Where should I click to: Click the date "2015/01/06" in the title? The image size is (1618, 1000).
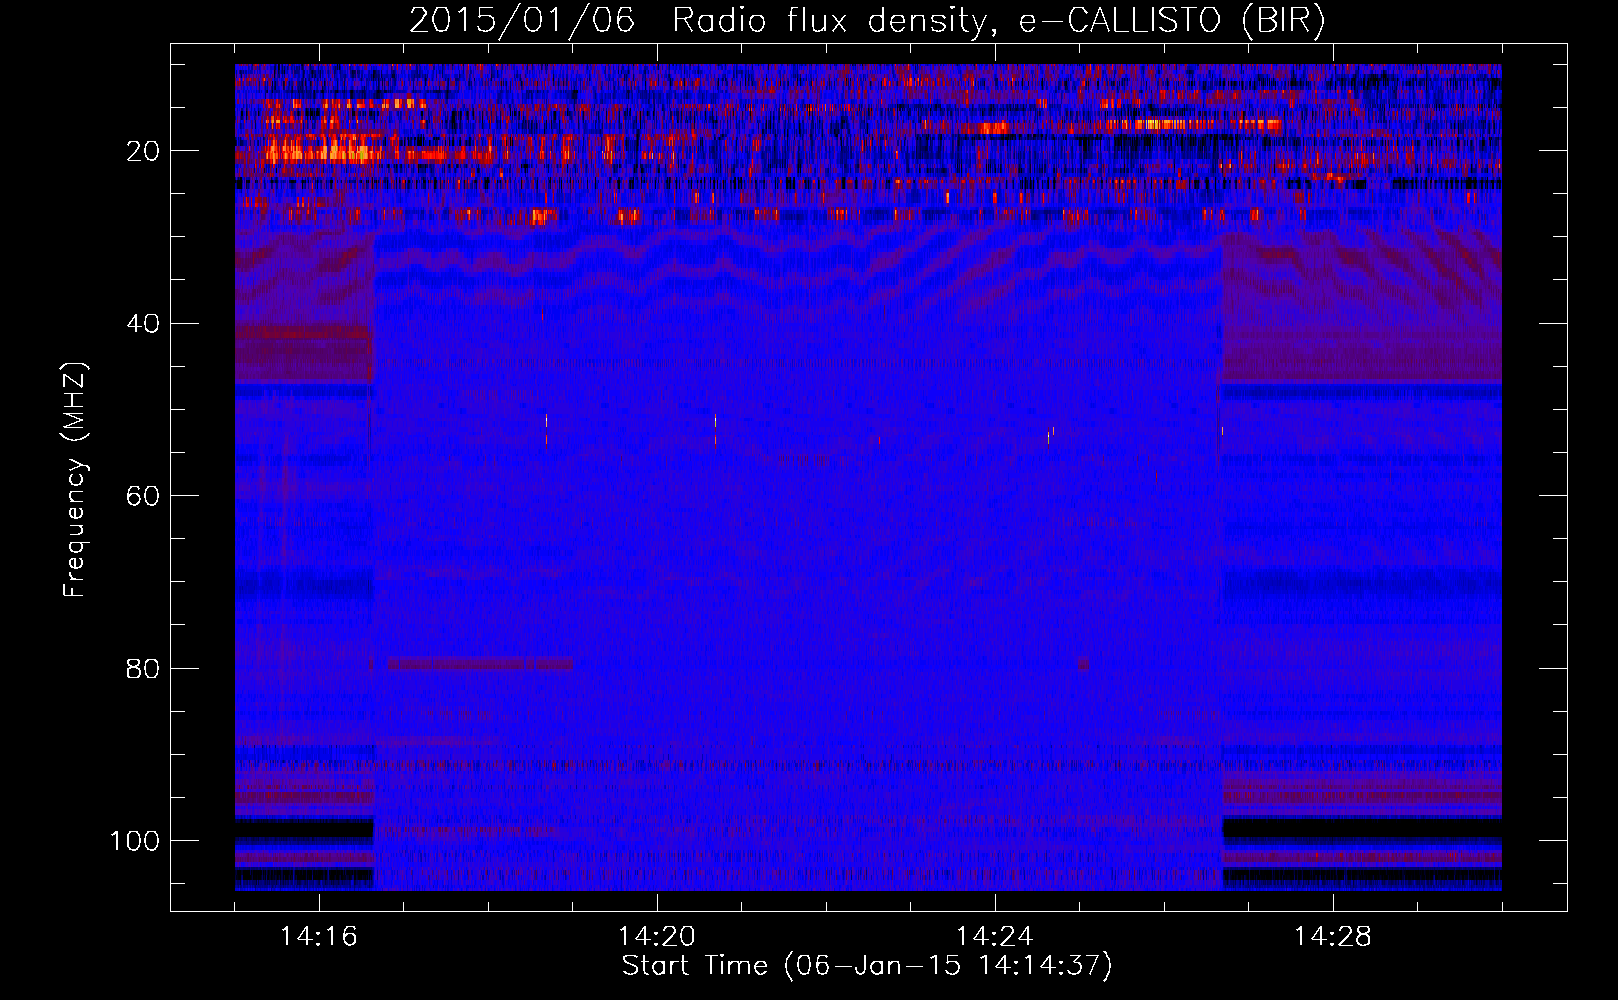(x=522, y=21)
